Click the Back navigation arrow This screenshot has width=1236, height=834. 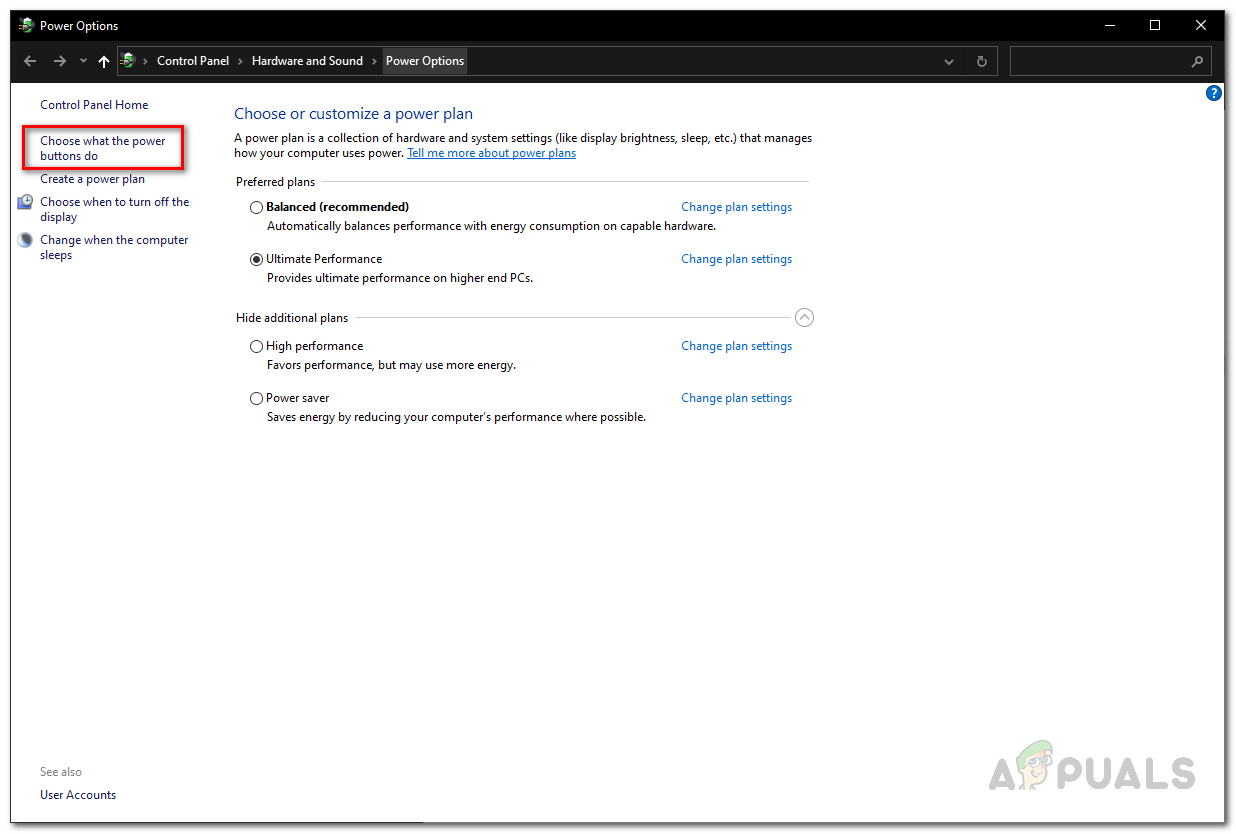point(30,61)
